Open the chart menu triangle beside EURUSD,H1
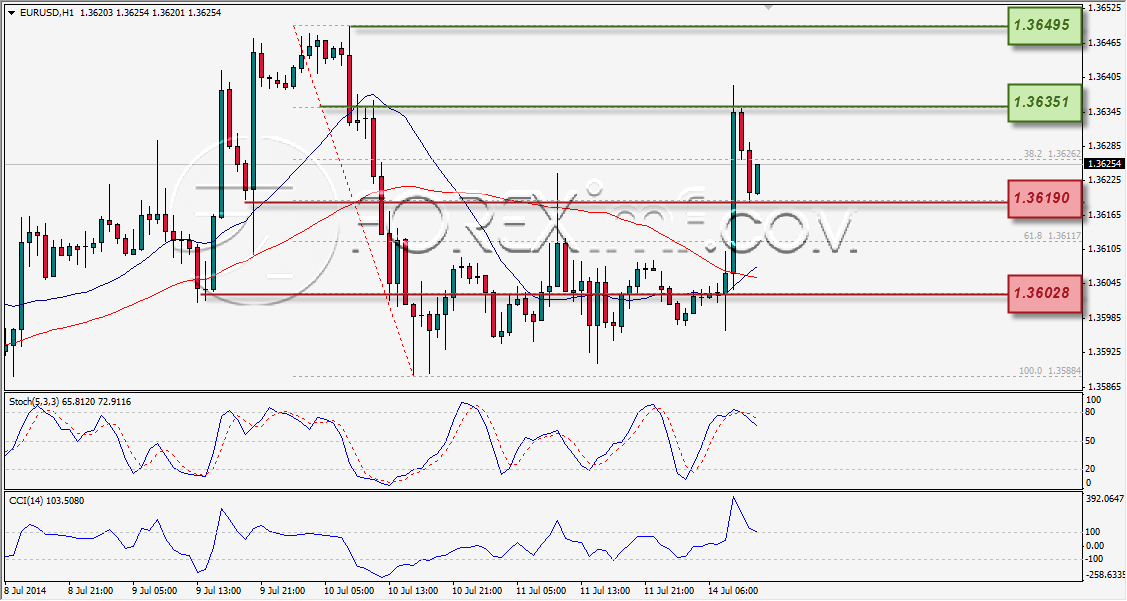This screenshot has height=601, width=1127. [x=11, y=13]
